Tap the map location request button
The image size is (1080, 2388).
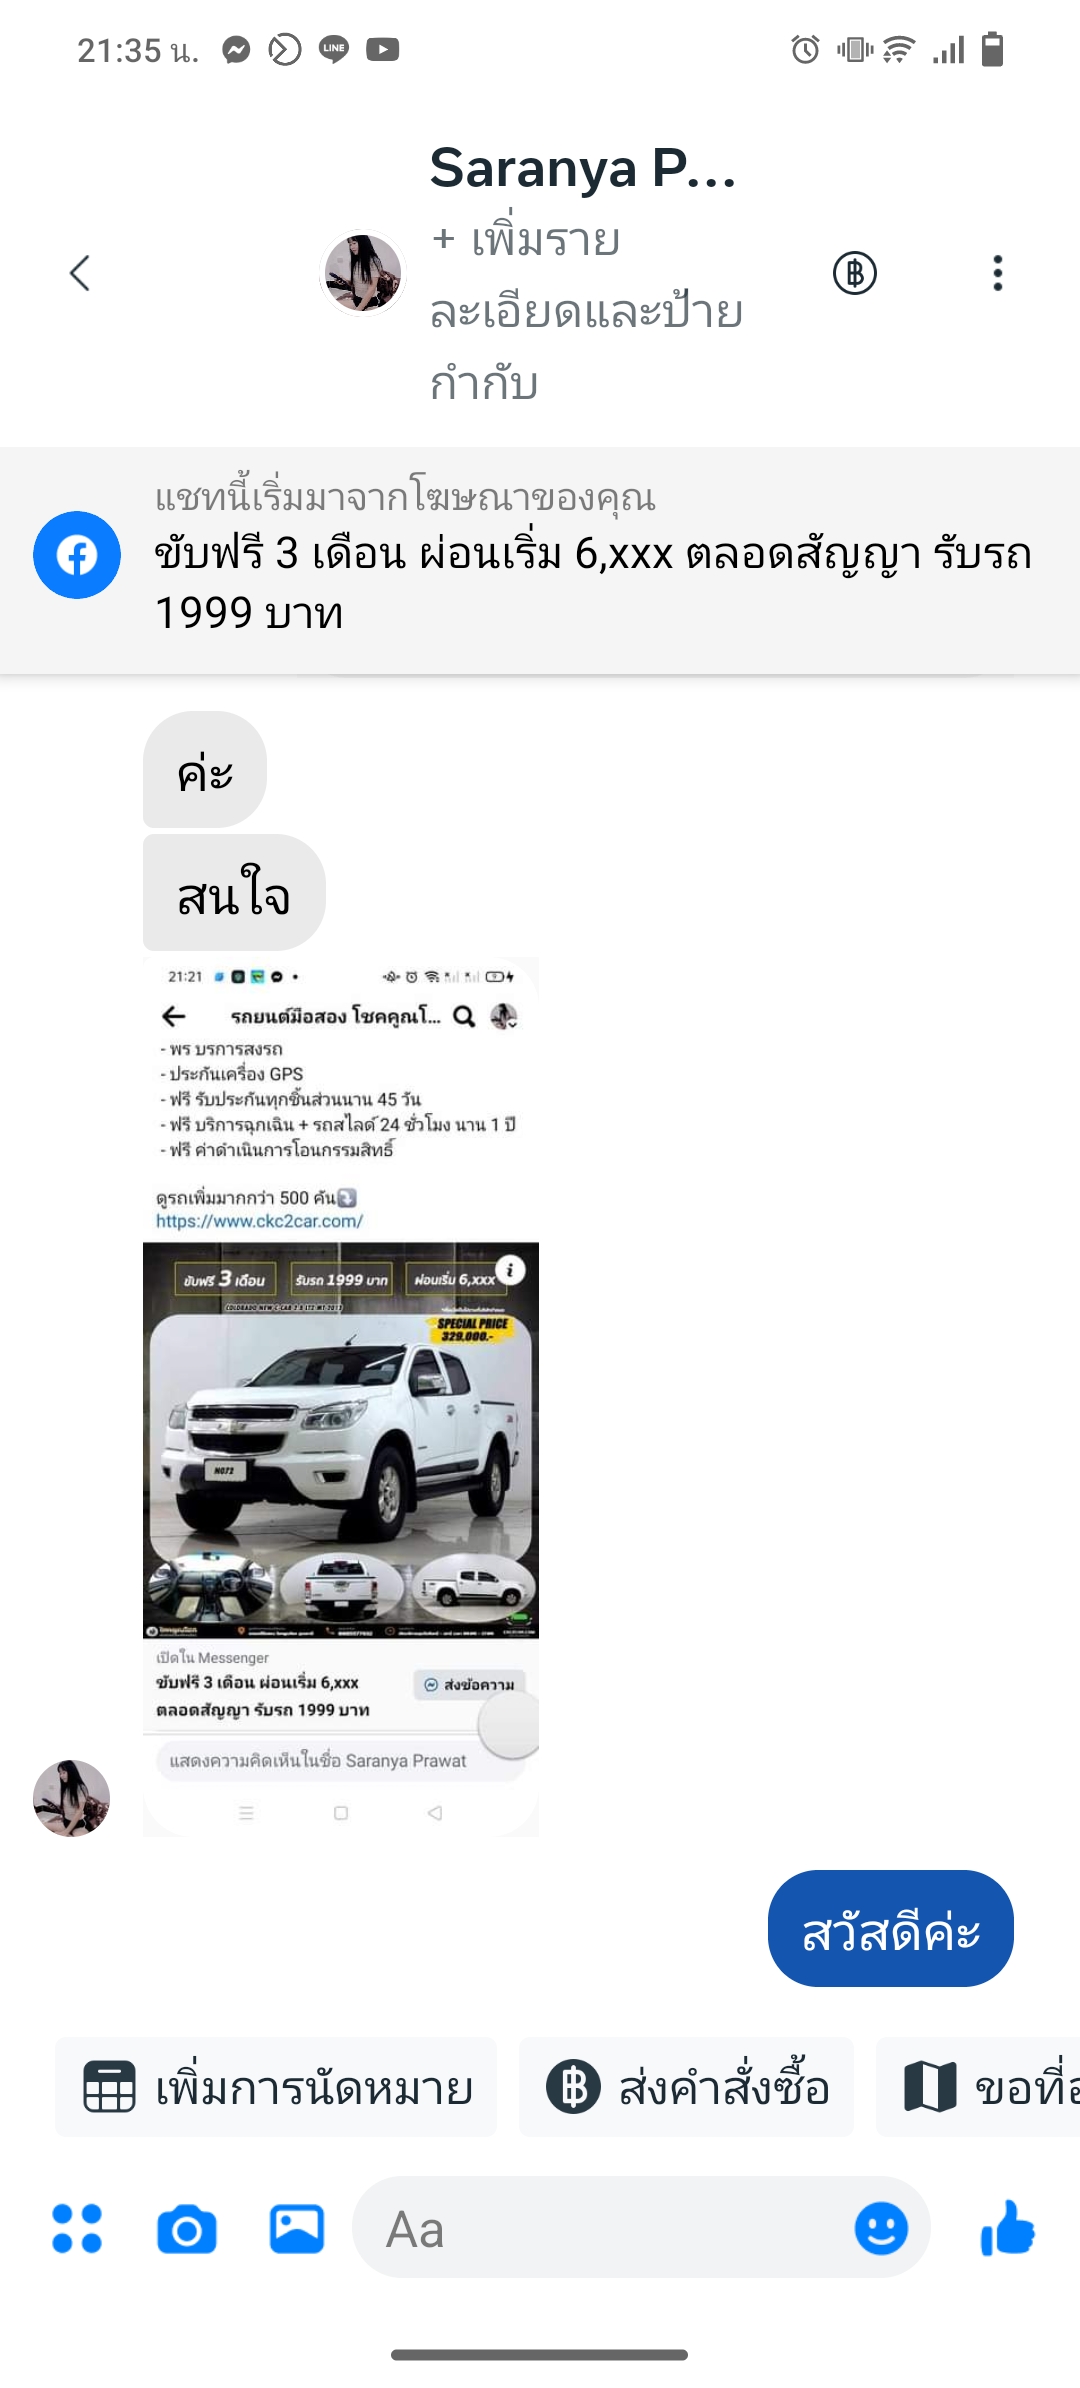point(979,2088)
